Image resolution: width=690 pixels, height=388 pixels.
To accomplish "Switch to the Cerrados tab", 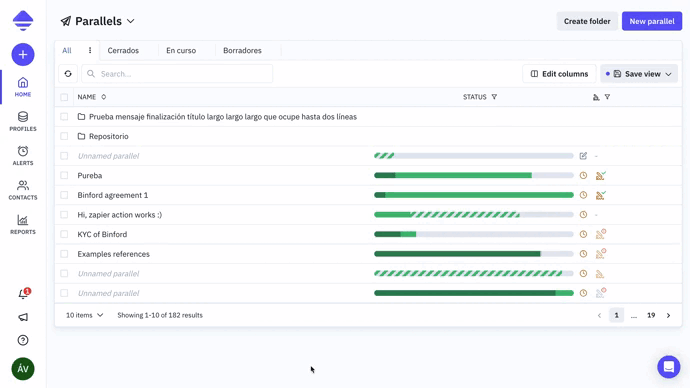I will (123, 51).
